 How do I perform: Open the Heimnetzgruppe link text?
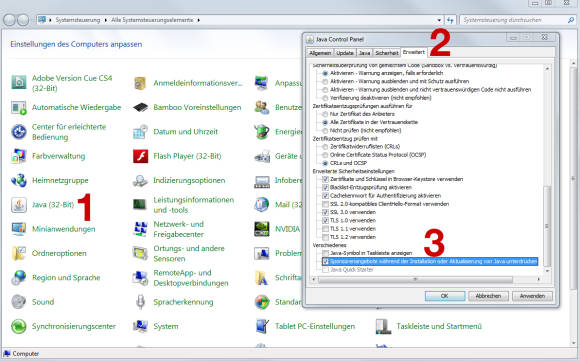pyautogui.click(x=60, y=180)
